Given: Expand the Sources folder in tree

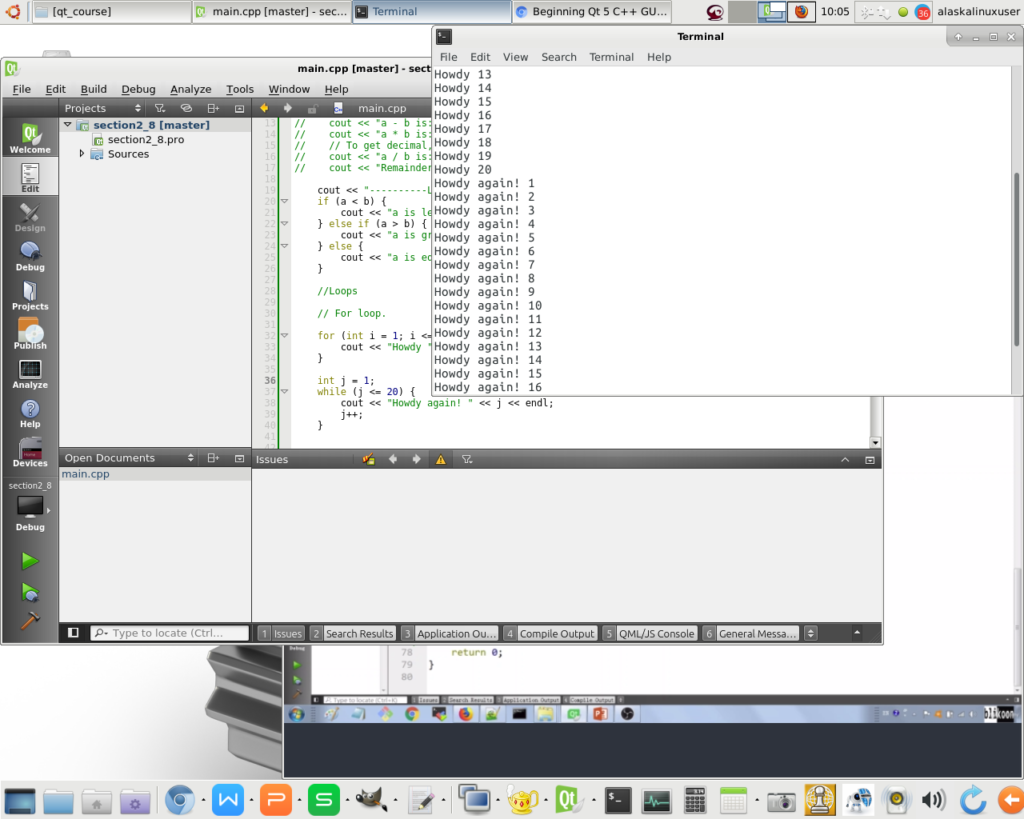Looking at the screenshot, I should pyautogui.click(x=83, y=154).
